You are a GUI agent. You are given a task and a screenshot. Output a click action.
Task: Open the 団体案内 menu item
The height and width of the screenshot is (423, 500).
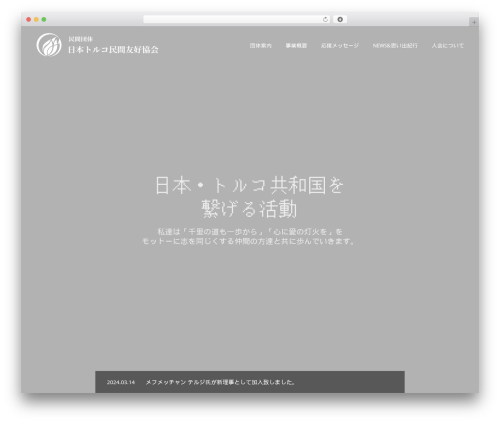pyautogui.click(x=261, y=46)
